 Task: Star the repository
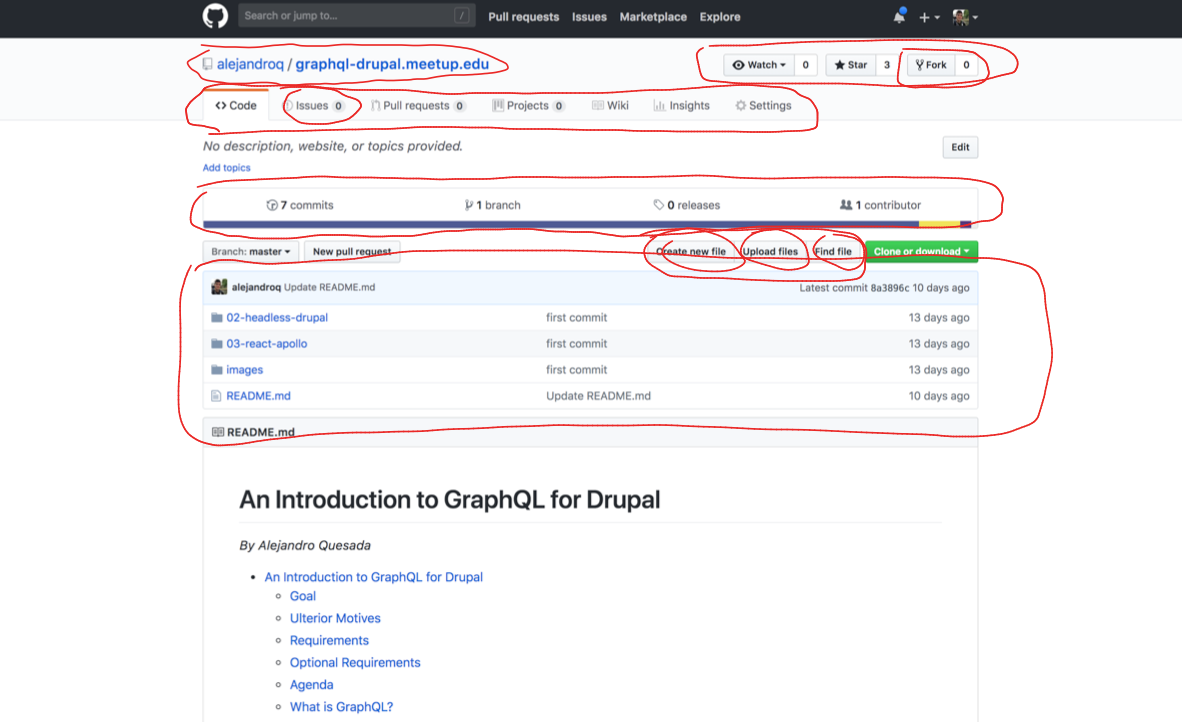click(851, 65)
